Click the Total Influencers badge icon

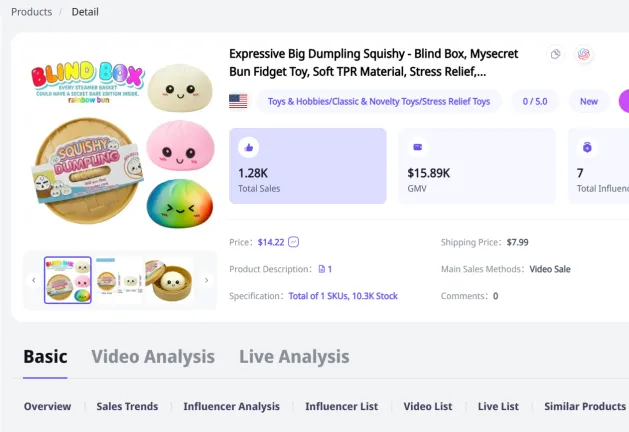coord(587,147)
